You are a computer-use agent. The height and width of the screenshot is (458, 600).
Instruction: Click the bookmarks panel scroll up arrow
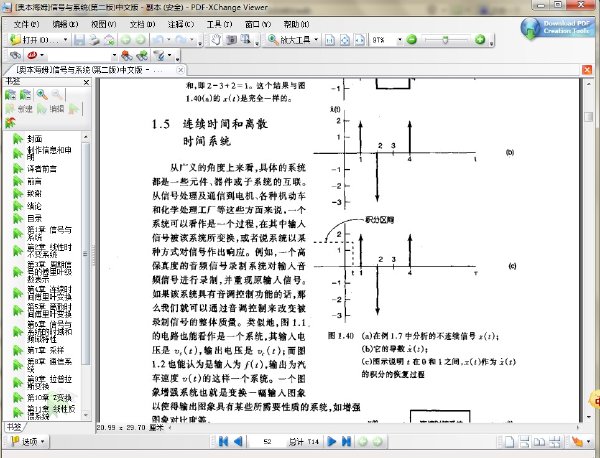[x=86, y=137]
